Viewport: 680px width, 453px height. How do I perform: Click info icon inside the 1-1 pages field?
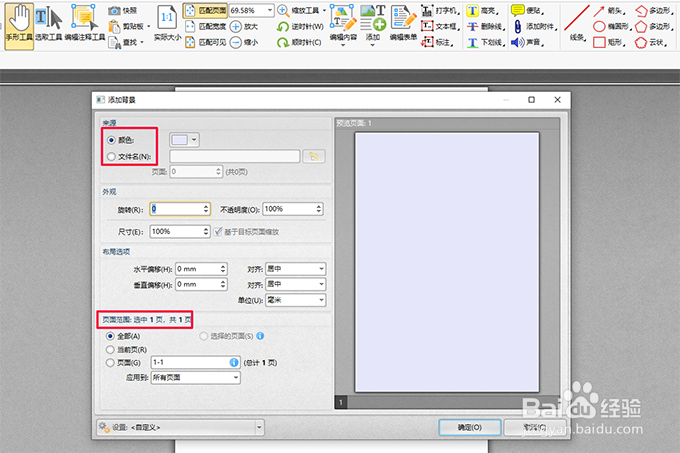pyautogui.click(x=234, y=362)
